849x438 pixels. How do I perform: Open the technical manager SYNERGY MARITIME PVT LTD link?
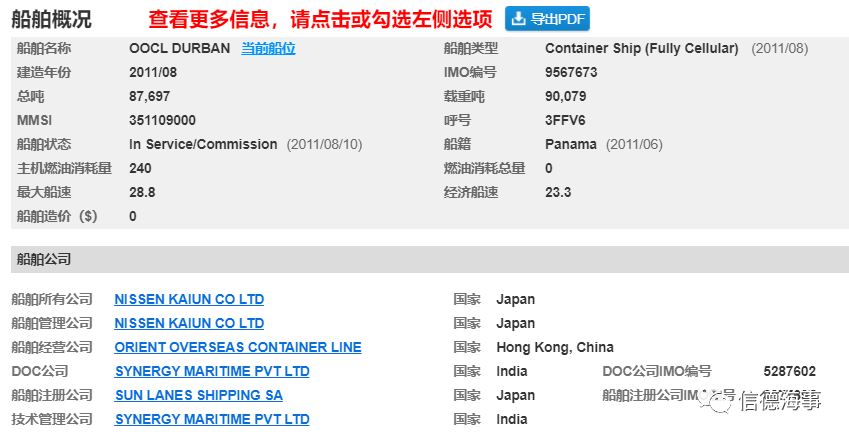pos(212,419)
